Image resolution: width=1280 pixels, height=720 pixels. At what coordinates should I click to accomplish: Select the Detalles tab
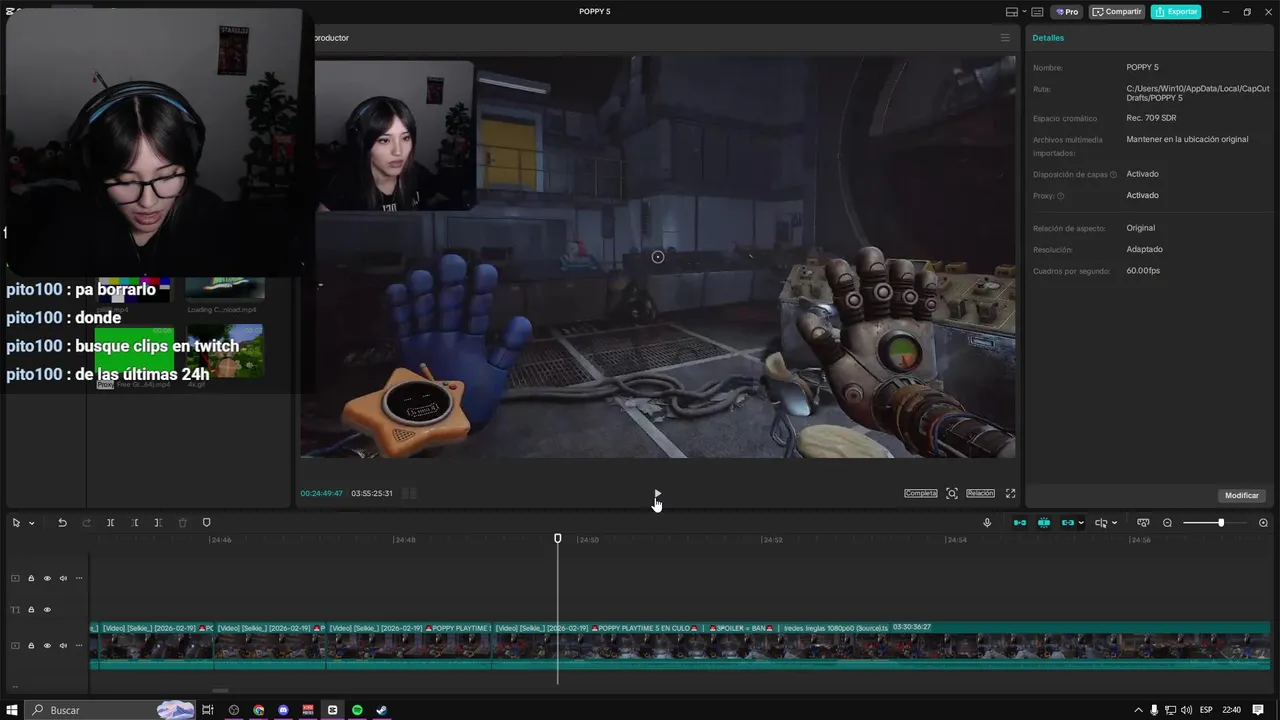1048,38
